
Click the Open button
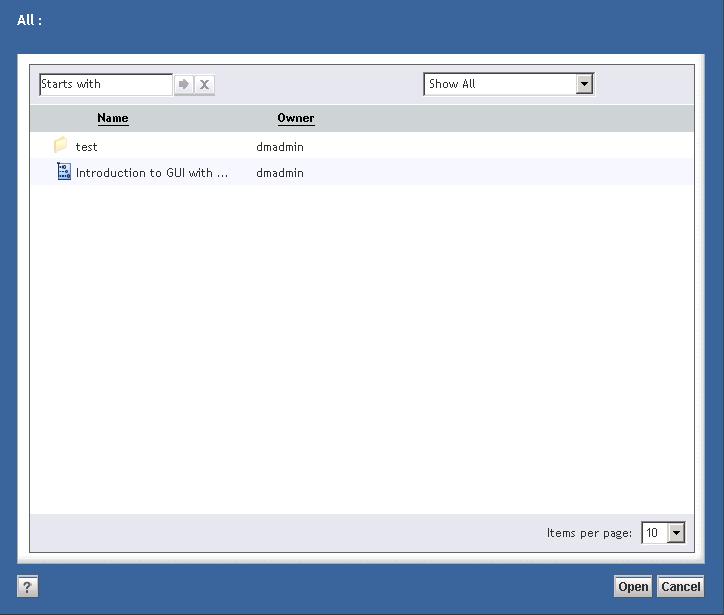(x=633, y=587)
